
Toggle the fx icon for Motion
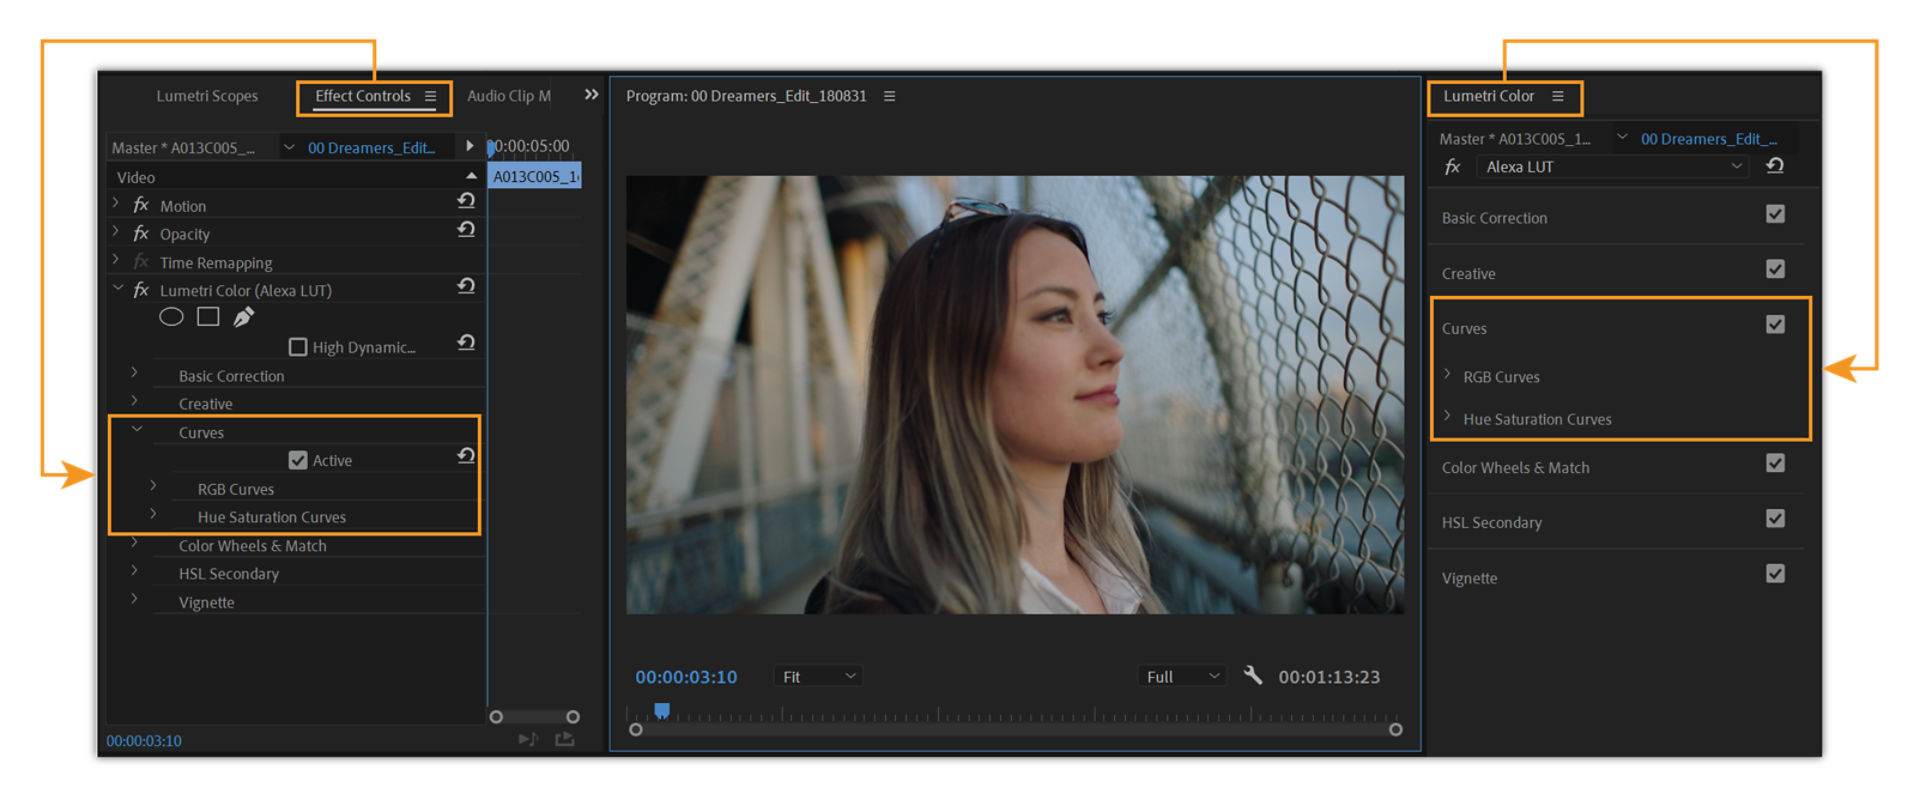click(141, 205)
